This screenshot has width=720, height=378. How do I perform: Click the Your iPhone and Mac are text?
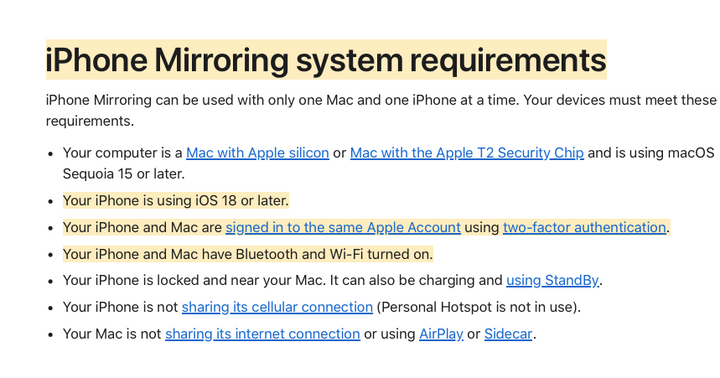tap(142, 227)
